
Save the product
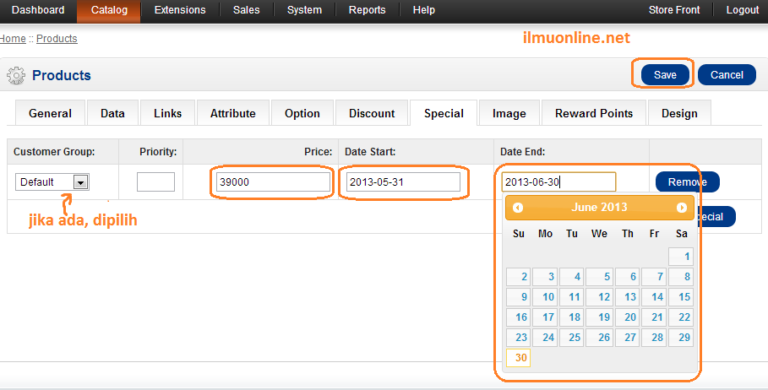pyautogui.click(x=665, y=75)
